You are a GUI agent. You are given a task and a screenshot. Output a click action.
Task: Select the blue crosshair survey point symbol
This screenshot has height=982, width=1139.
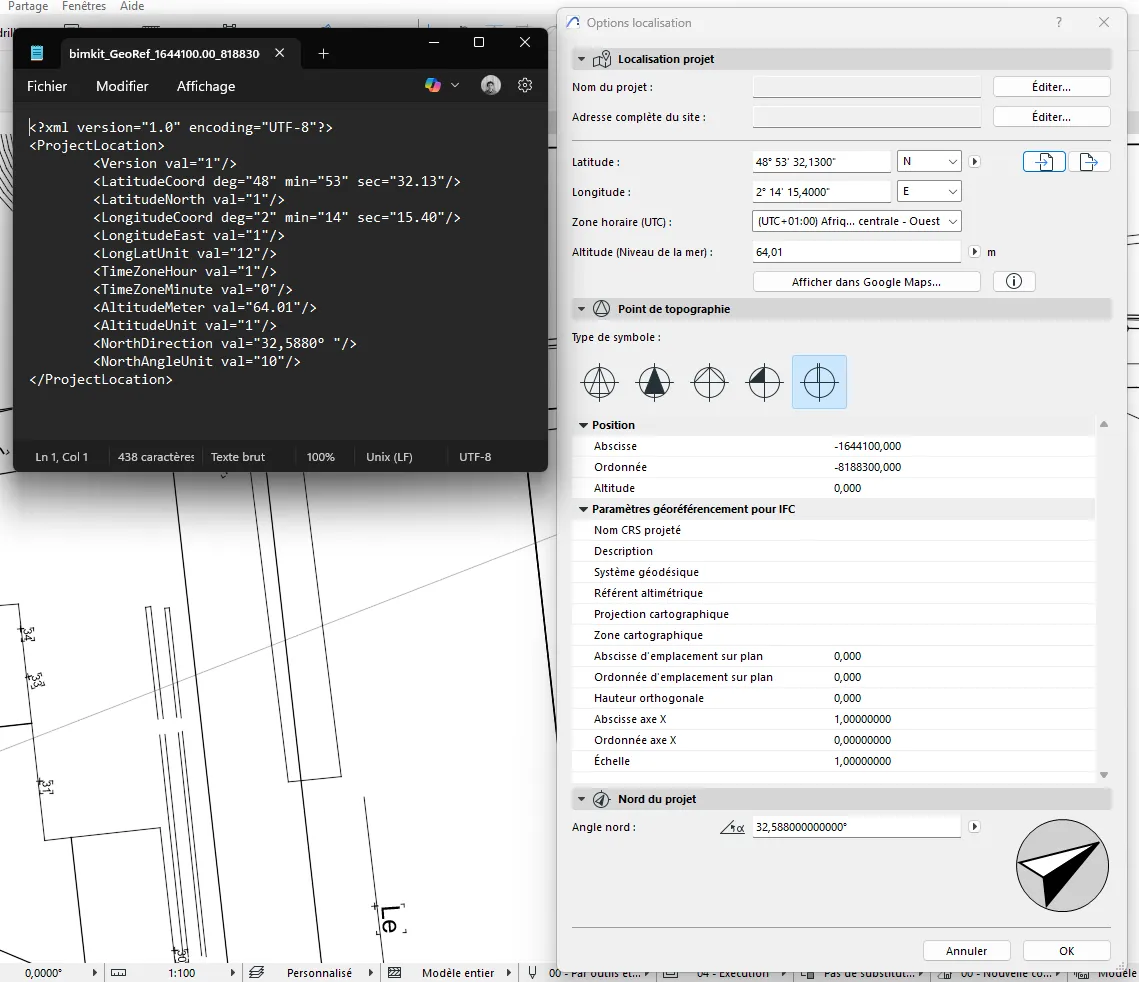819,381
